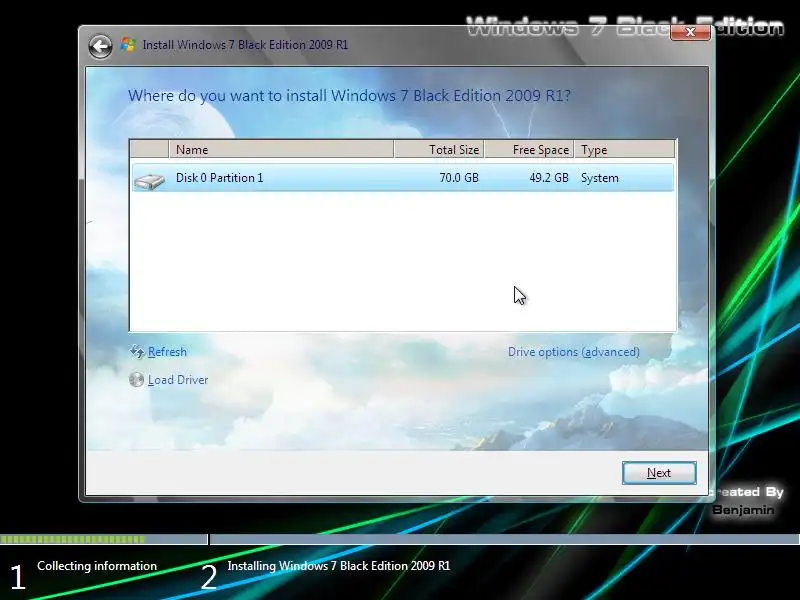The image size is (800, 600).
Task: Open the Load Driver link
Action: (x=178, y=380)
